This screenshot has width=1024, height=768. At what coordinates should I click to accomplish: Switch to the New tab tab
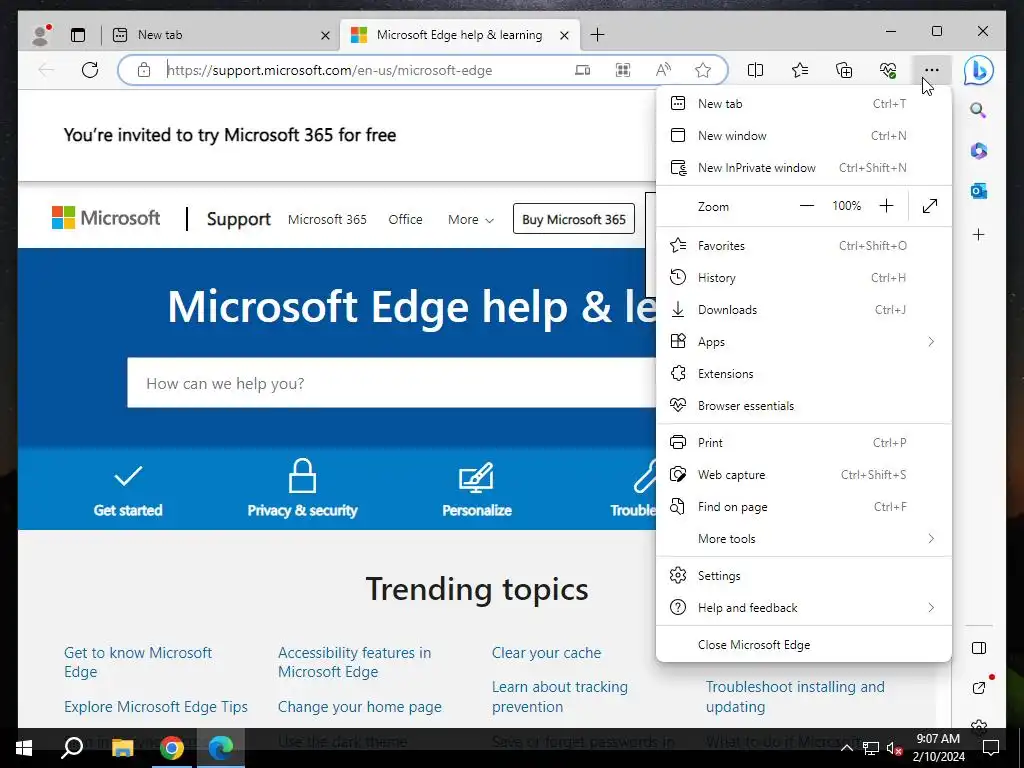point(221,35)
